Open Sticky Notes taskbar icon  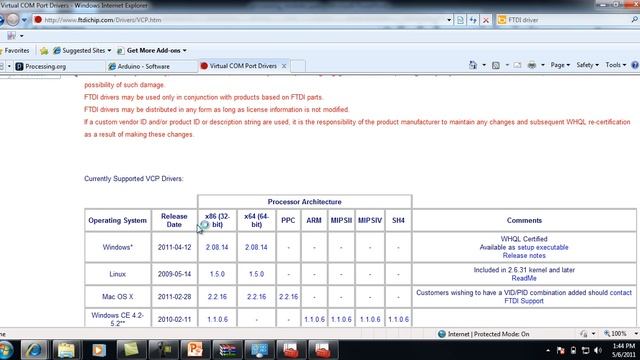pyautogui.click(x=131, y=350)
